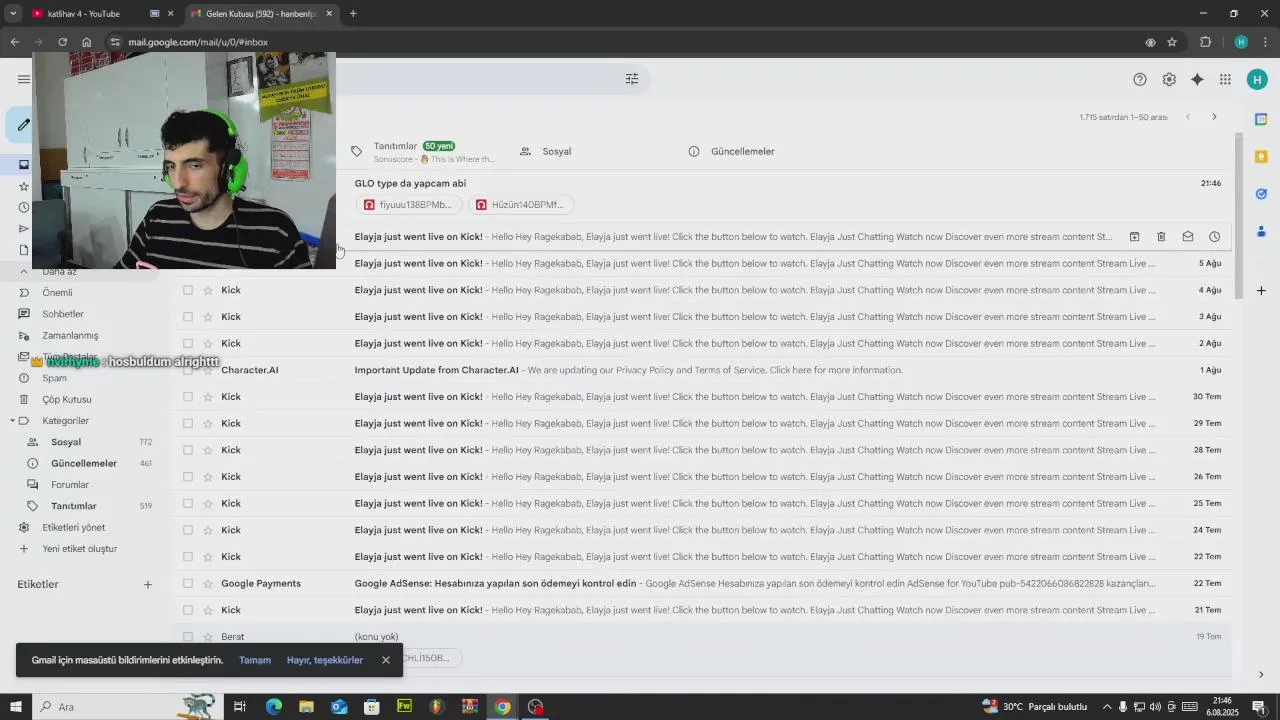Archive the hovered Elayja email

click(x=1134, y=237)
